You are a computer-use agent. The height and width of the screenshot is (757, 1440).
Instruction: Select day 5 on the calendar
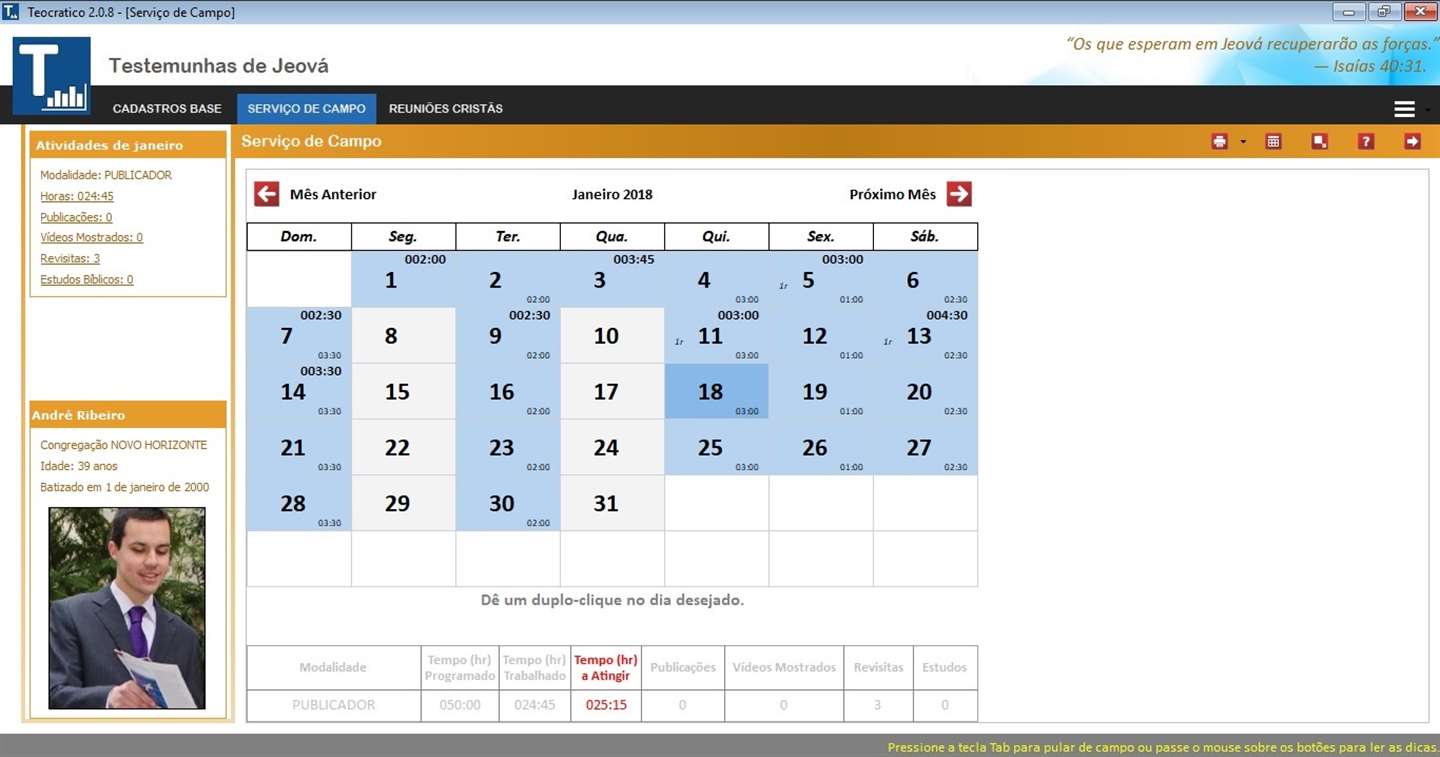click(821, 279)
